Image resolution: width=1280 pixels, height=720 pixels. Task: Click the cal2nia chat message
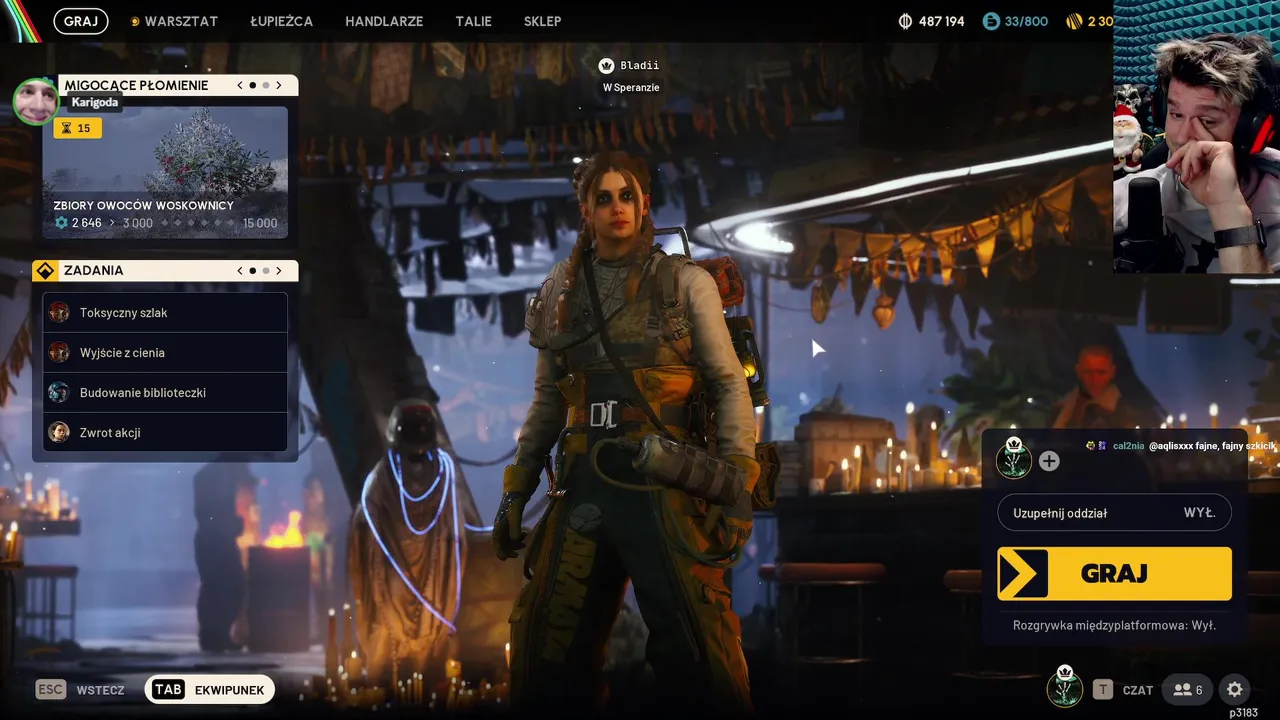[x=1181, y=446]
